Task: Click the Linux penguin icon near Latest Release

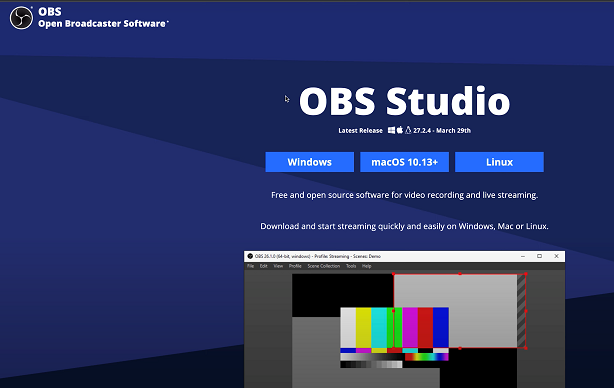Action: (x=408, y=130)
